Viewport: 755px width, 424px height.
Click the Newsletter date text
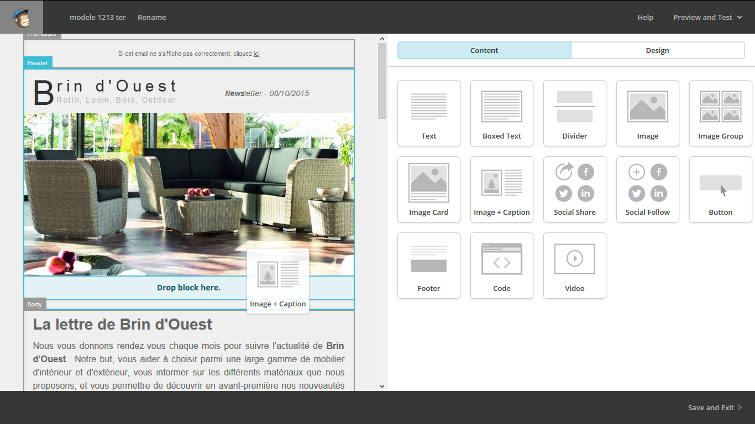pyautogui.click(x=267, y=93)
